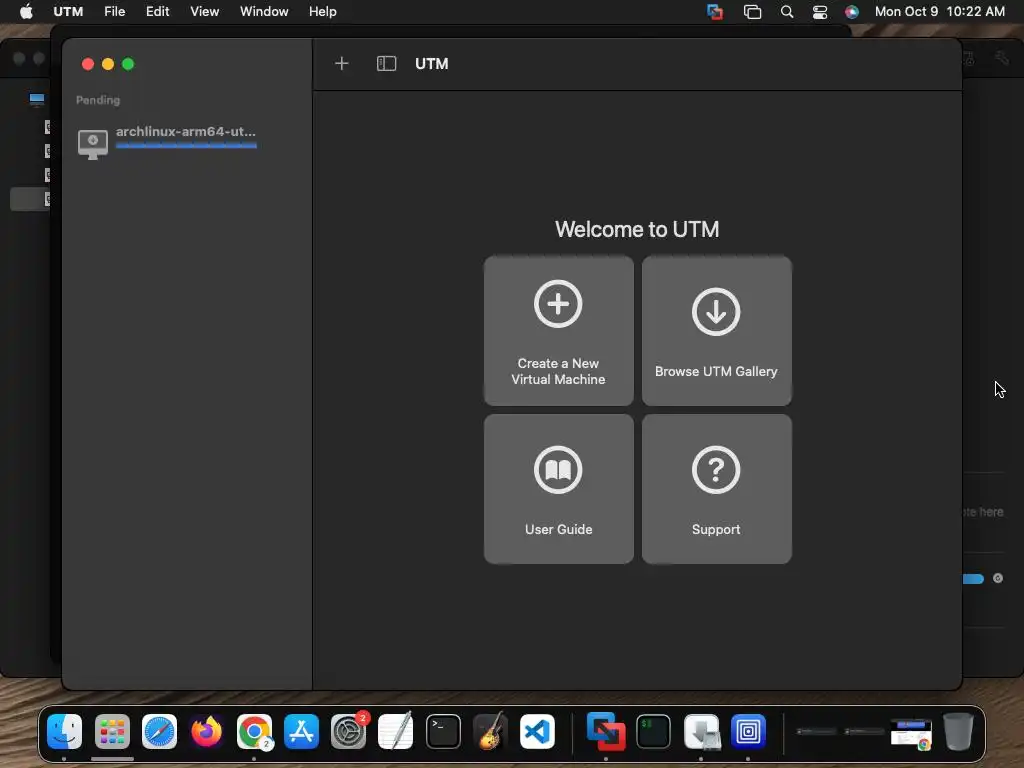1024x768 pixels.
Task: Open Terminal from the Dock
Action: click(443, 731)
